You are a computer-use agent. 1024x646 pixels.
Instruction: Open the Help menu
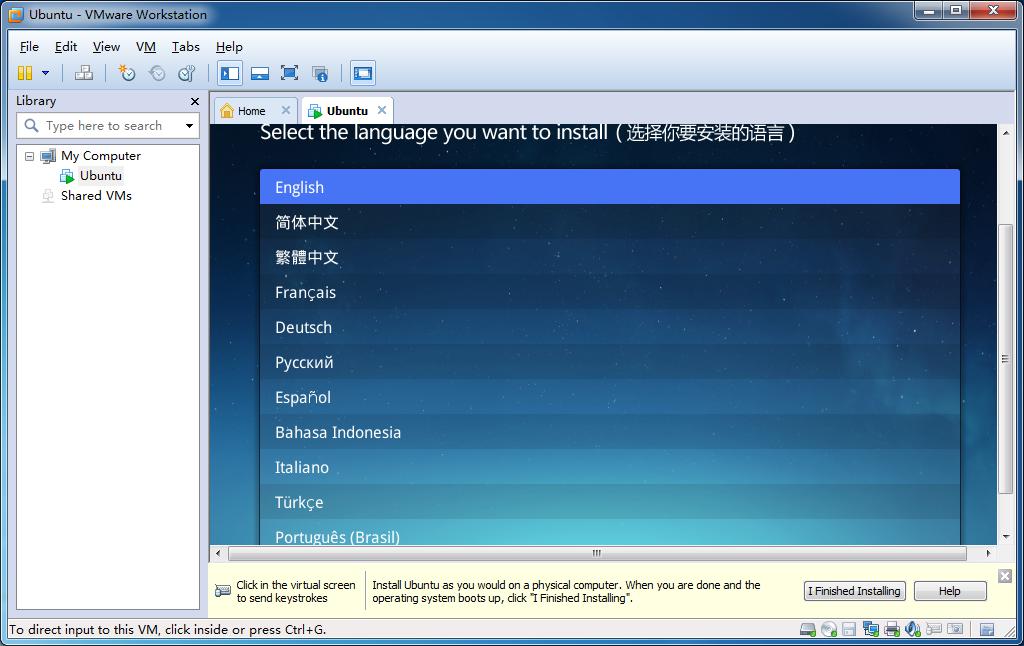229,46
